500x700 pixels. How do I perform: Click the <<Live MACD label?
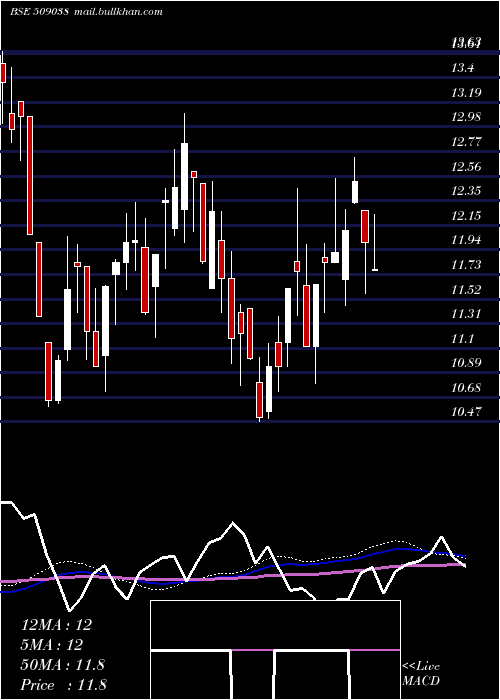(x=421, y=673)
